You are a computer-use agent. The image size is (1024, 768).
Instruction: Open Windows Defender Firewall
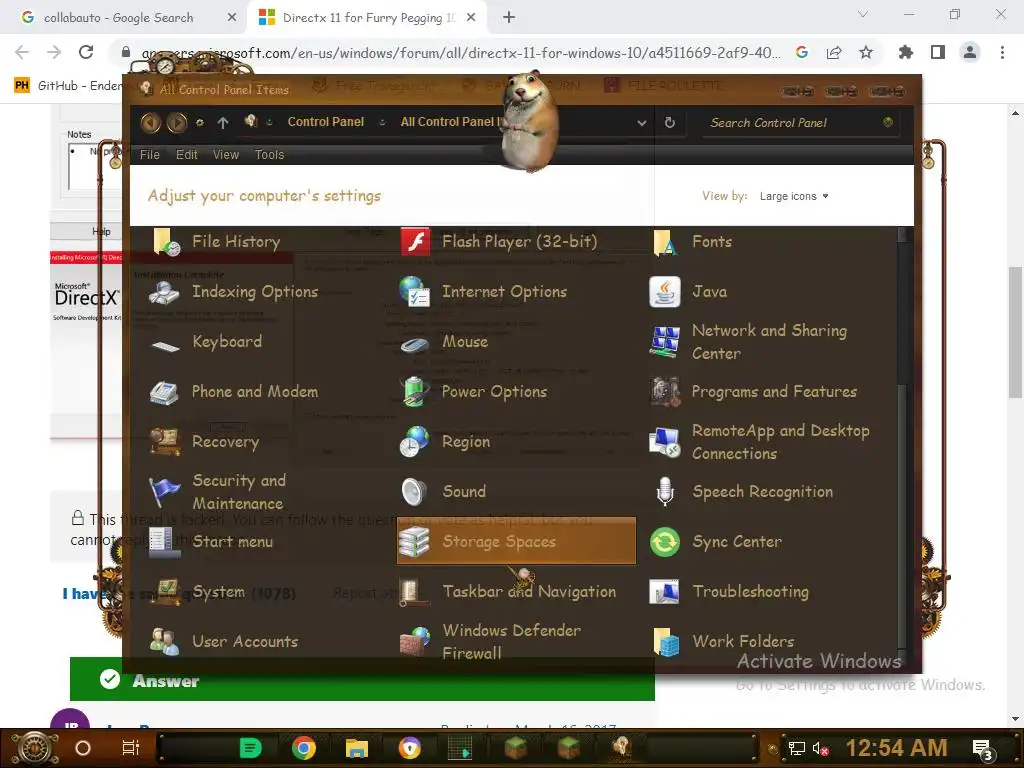(490, 642)
